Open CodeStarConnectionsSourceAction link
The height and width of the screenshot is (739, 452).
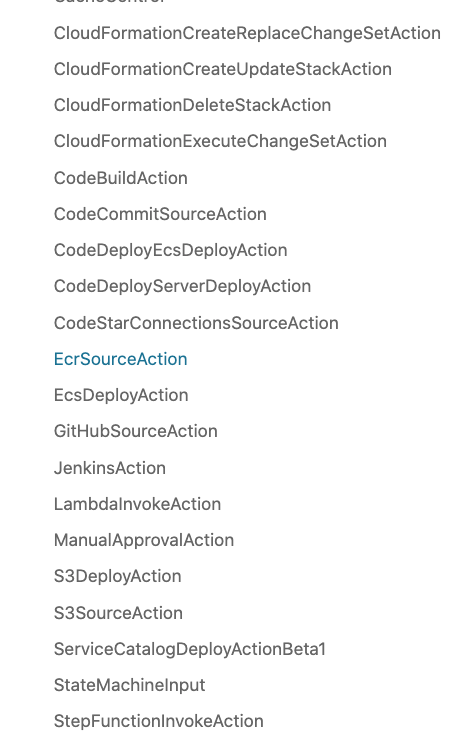pyautogui.click(x=196, y=323)
